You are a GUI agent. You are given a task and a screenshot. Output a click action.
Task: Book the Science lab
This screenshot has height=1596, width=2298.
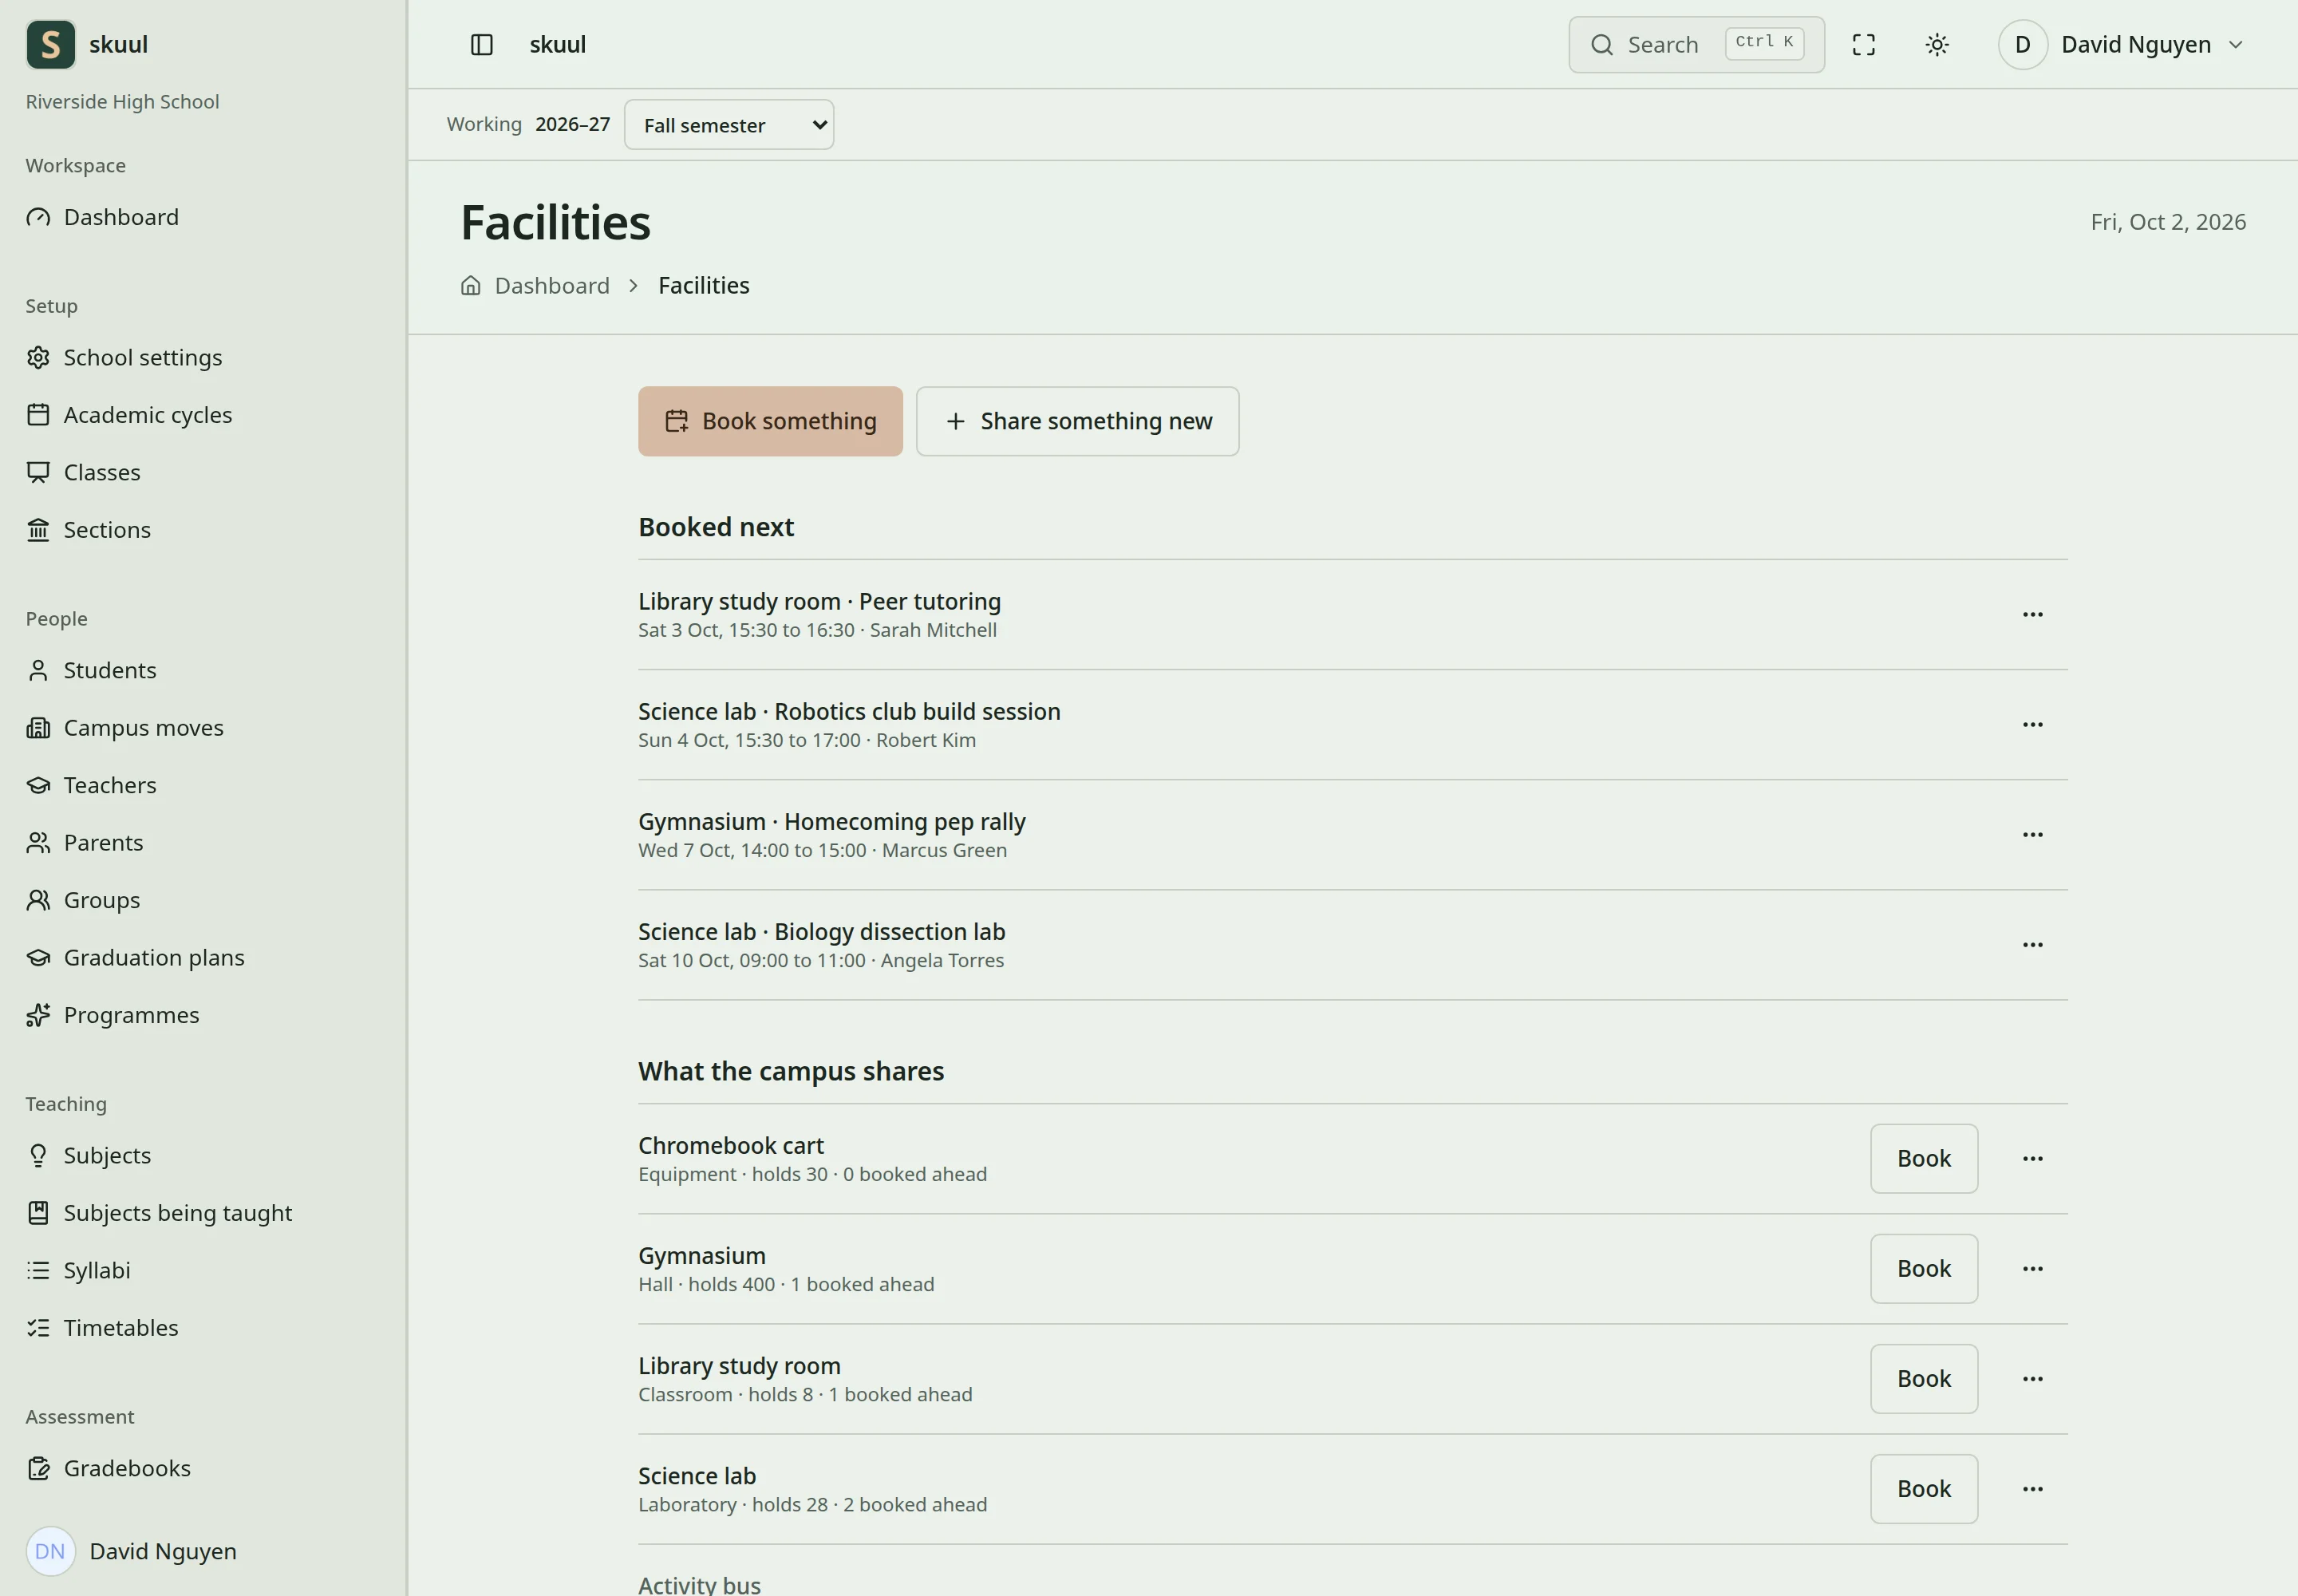1923,1488
